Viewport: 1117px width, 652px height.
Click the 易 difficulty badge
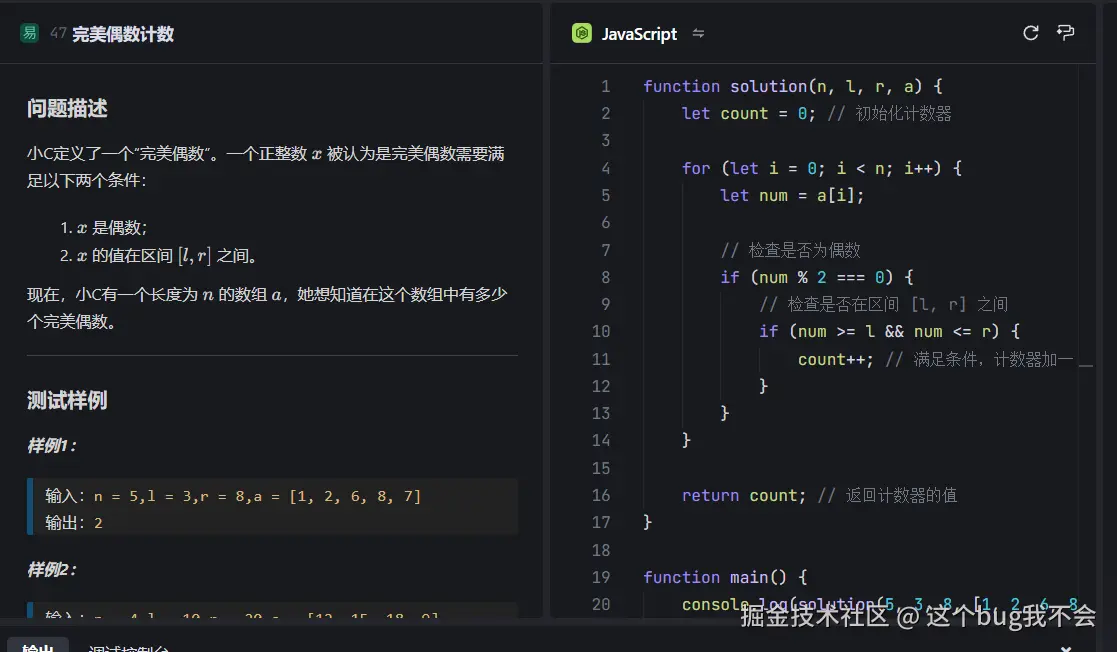[27, 32]
